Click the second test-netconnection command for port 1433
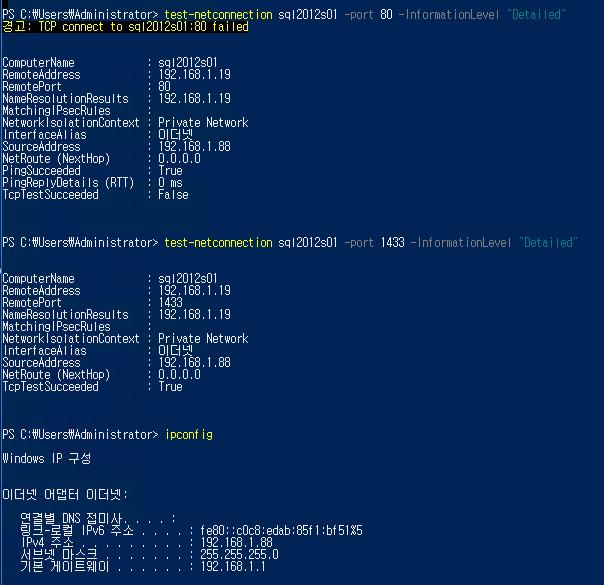 click(218, 243)
